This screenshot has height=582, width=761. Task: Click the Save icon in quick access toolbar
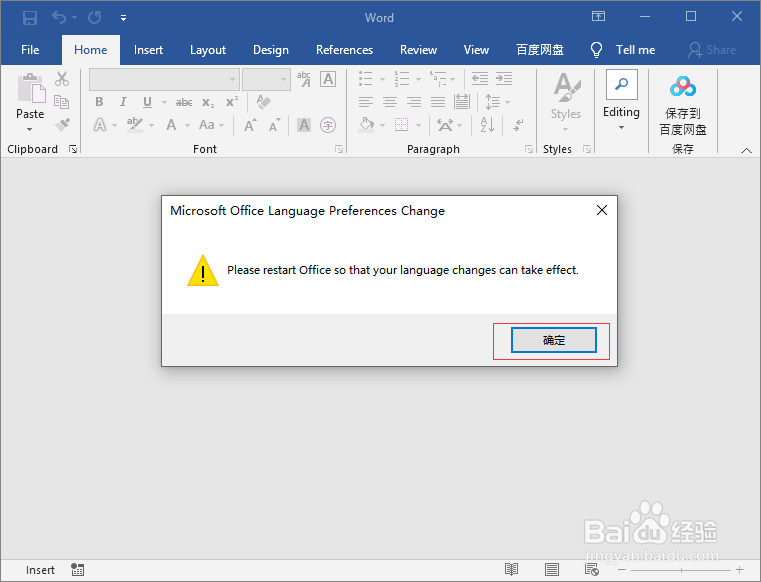[30, 18]
